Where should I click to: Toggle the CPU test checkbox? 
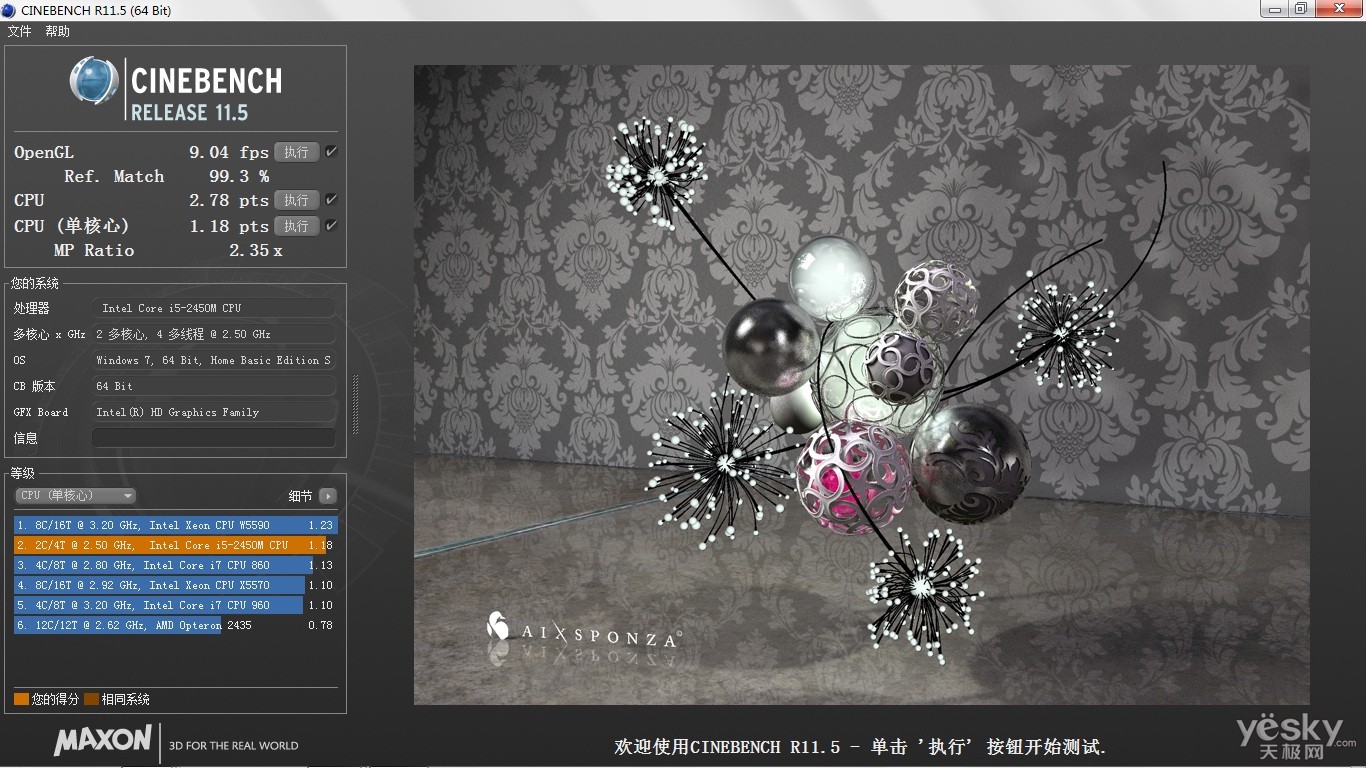(331, 200)
